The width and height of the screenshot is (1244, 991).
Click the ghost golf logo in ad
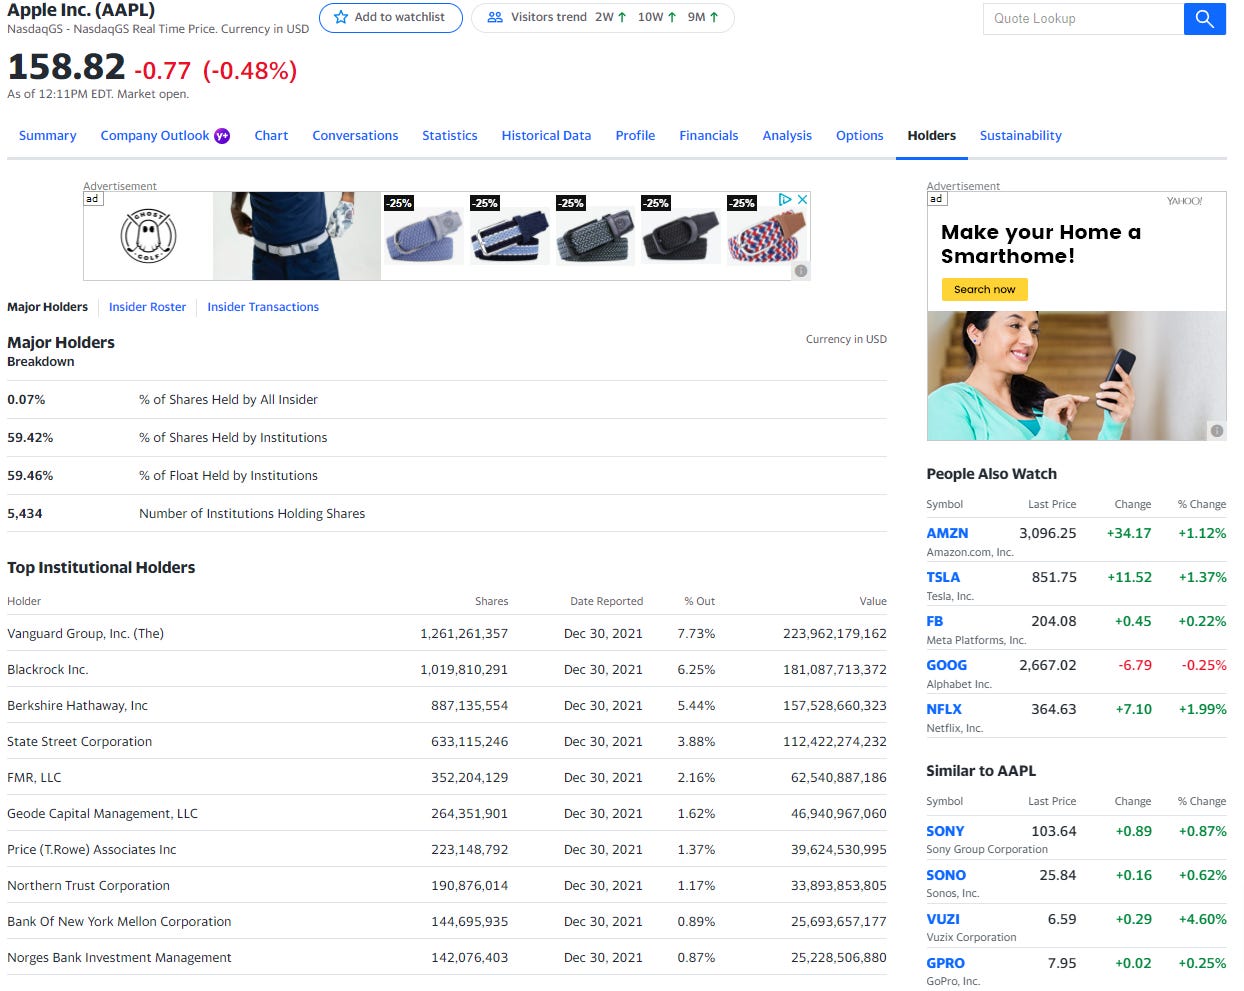(x=148, y=236)
